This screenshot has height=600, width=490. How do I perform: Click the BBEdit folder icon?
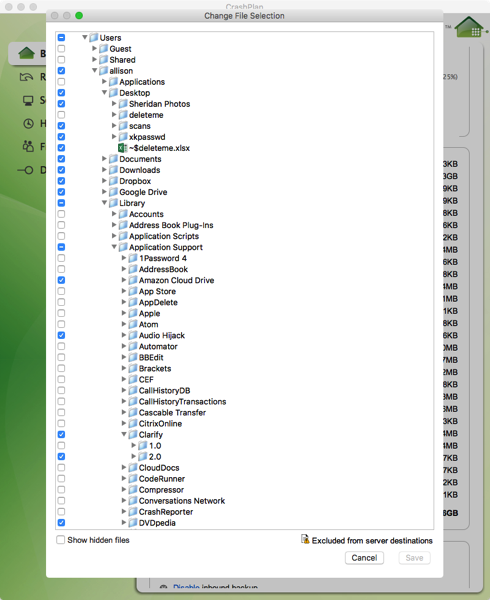coord(133,357)
